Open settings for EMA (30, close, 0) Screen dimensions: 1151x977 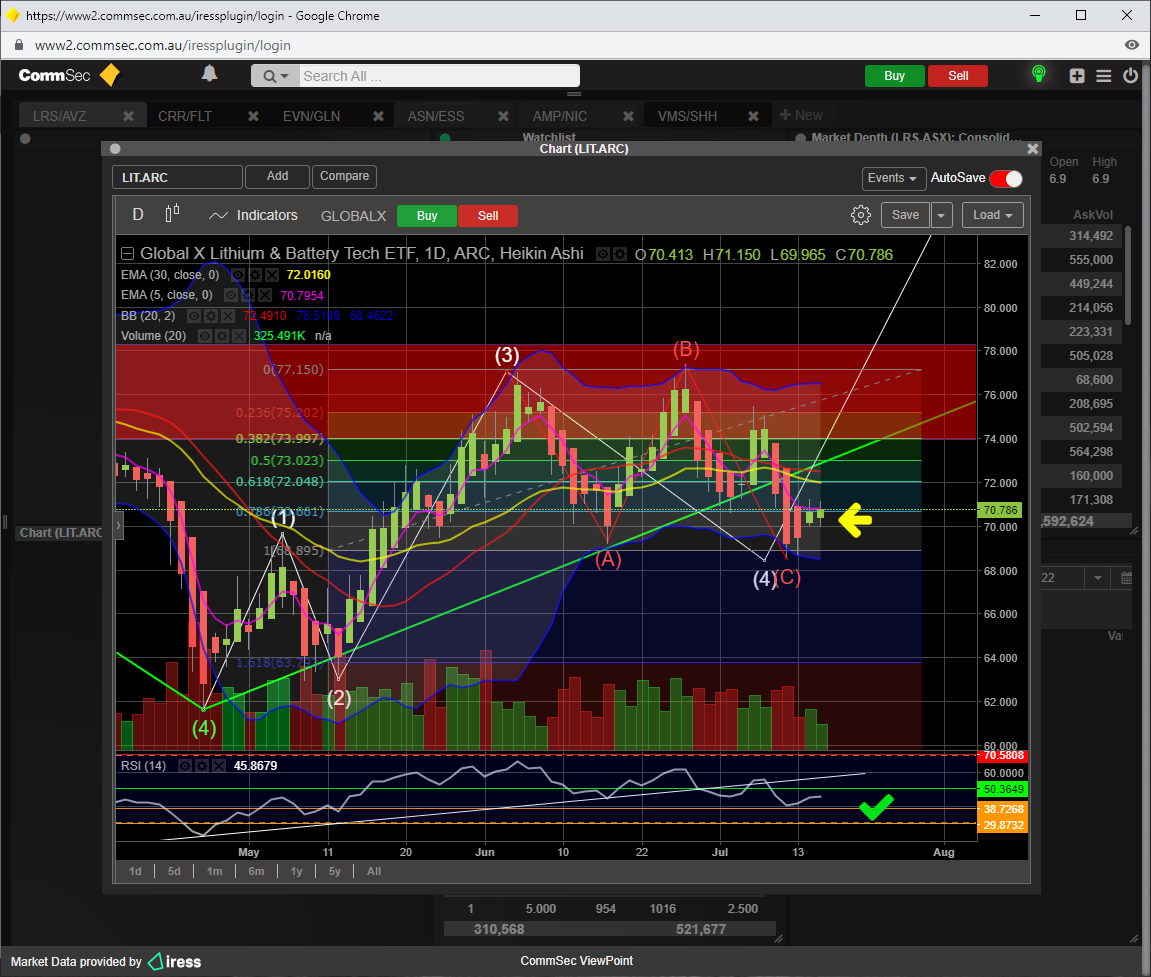click(255, 274)
